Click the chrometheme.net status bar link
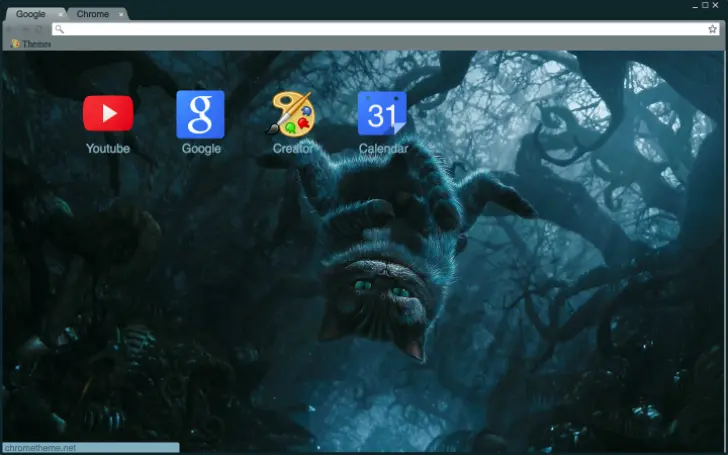Viewport: 728px width, 455px height. pos(40,448)
